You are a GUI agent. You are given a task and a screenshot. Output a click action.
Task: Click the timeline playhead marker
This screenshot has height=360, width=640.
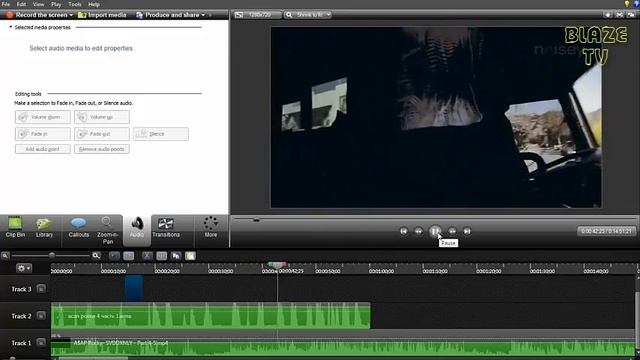[x=277, y=265]
